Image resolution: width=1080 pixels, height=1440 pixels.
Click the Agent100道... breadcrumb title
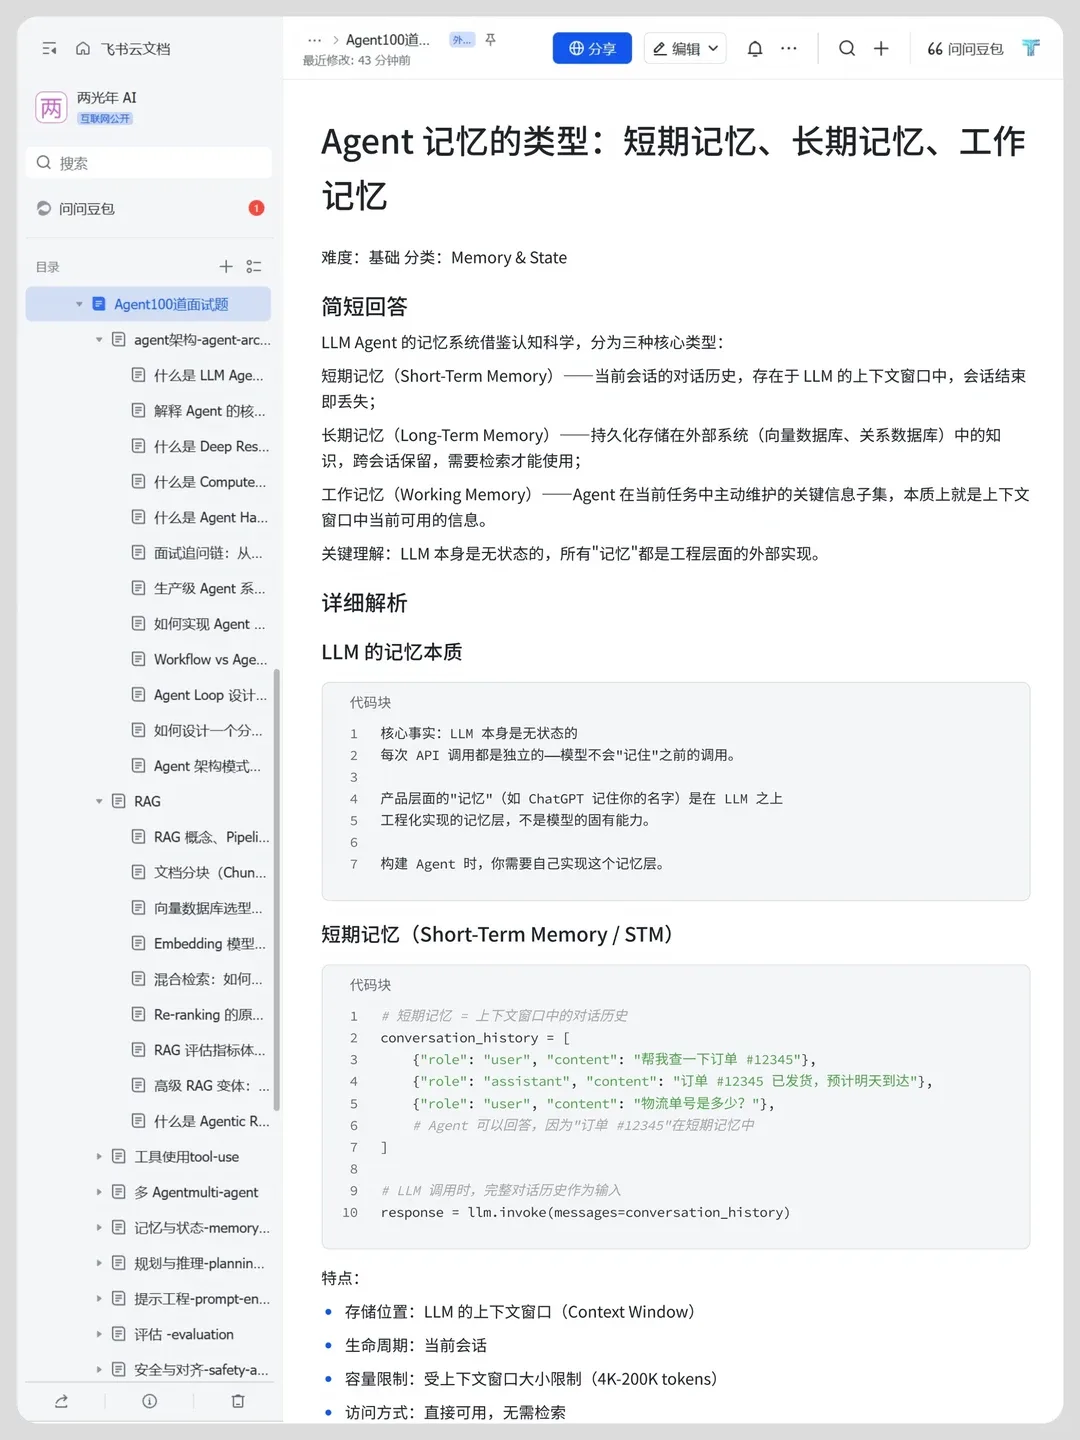(388, 40)
